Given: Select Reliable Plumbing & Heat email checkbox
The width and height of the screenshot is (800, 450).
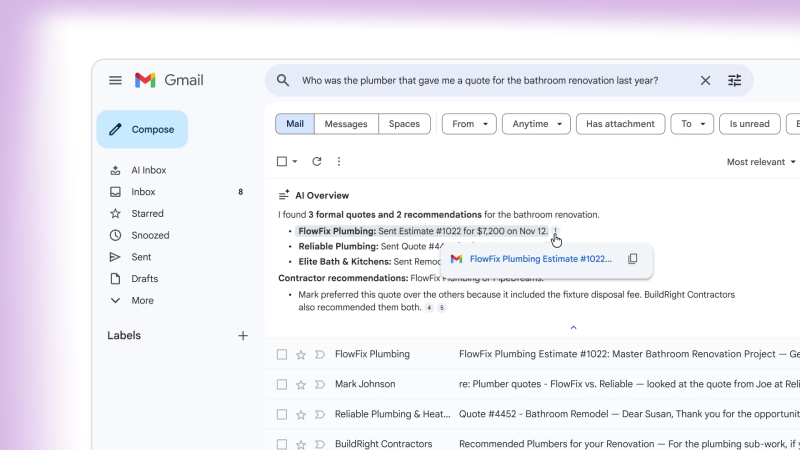Looking at the screenshot, I should (282, 414).
